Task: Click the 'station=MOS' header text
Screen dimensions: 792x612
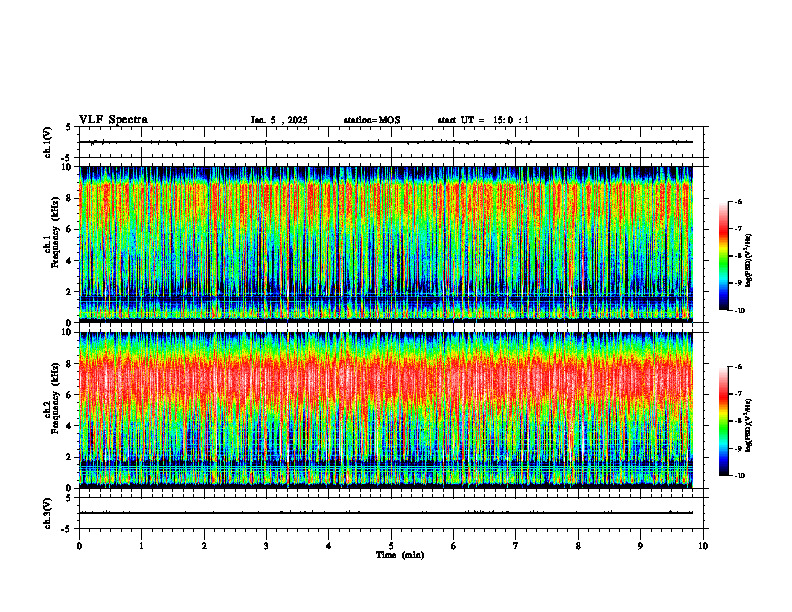Action: coord(372,120)
